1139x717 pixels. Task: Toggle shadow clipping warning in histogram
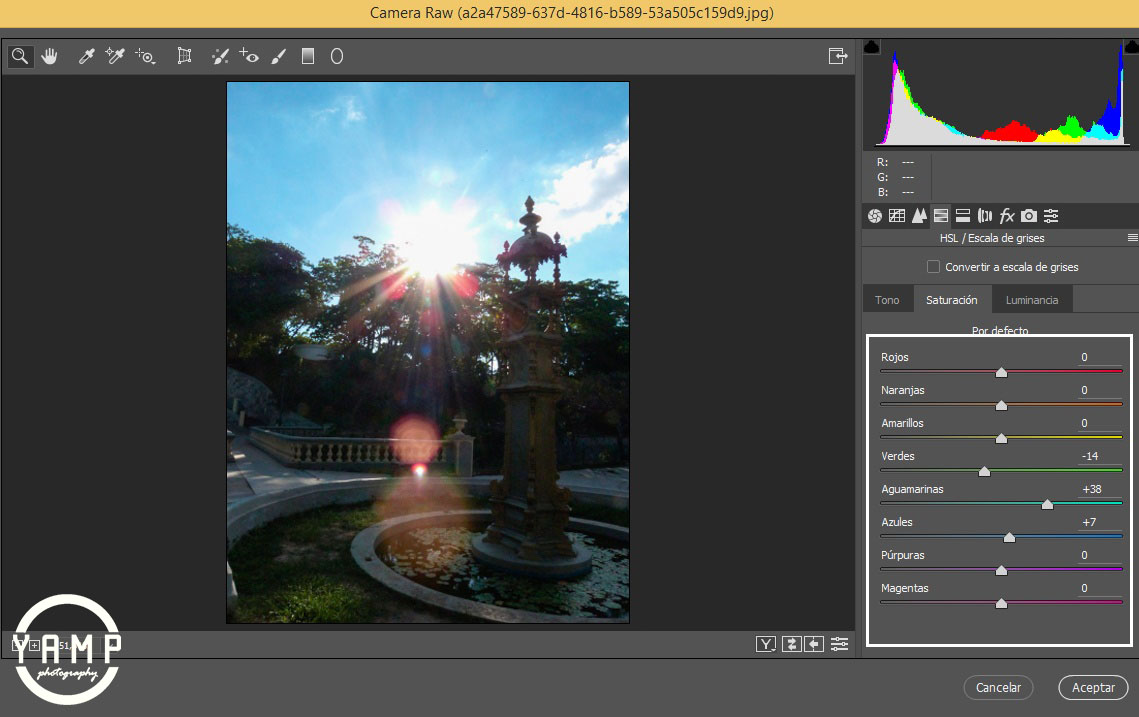(x=871, y=46)
